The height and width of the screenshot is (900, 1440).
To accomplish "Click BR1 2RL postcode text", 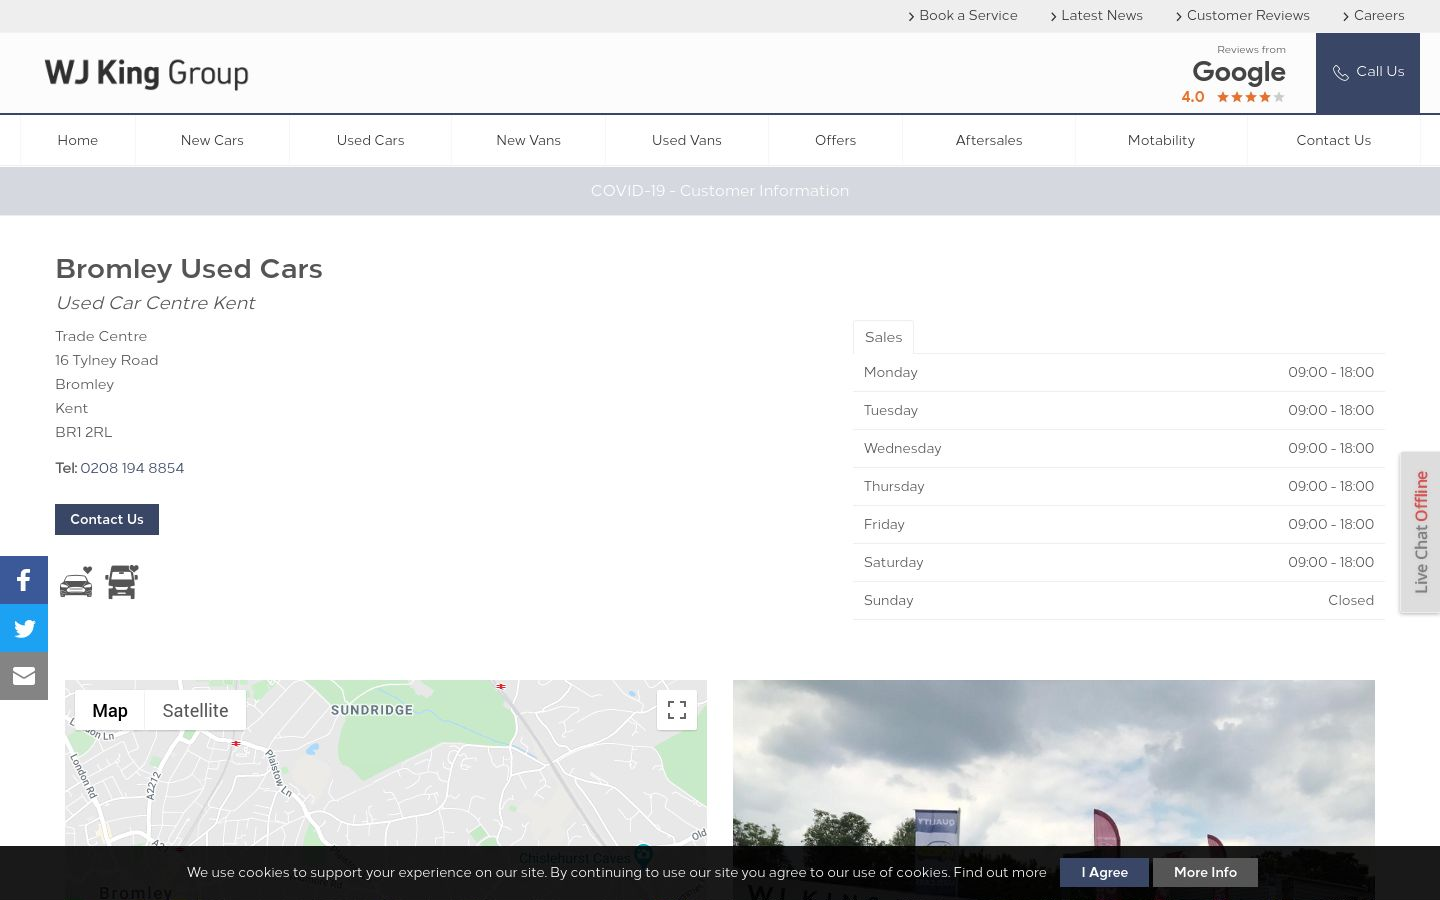I will (84, 432).
